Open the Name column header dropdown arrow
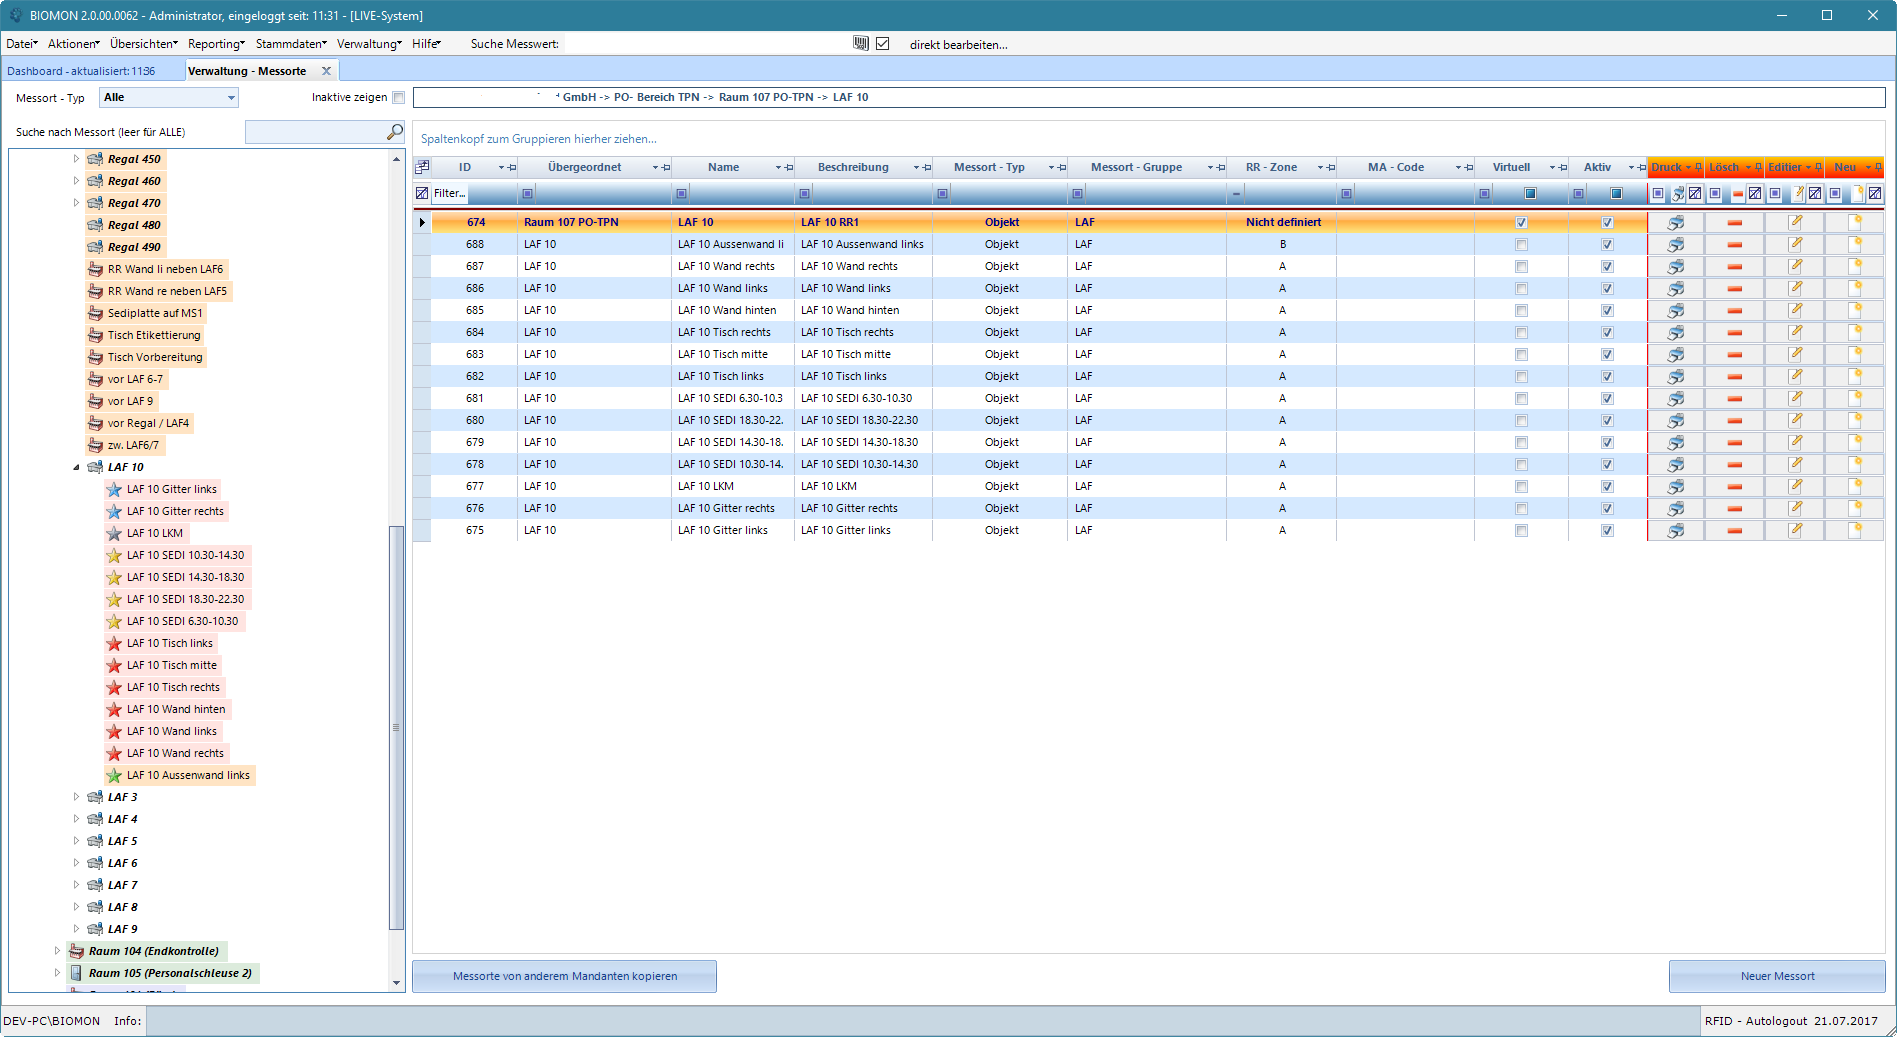The height and width of the screenshot is (1037, 1897). point(778,168)
